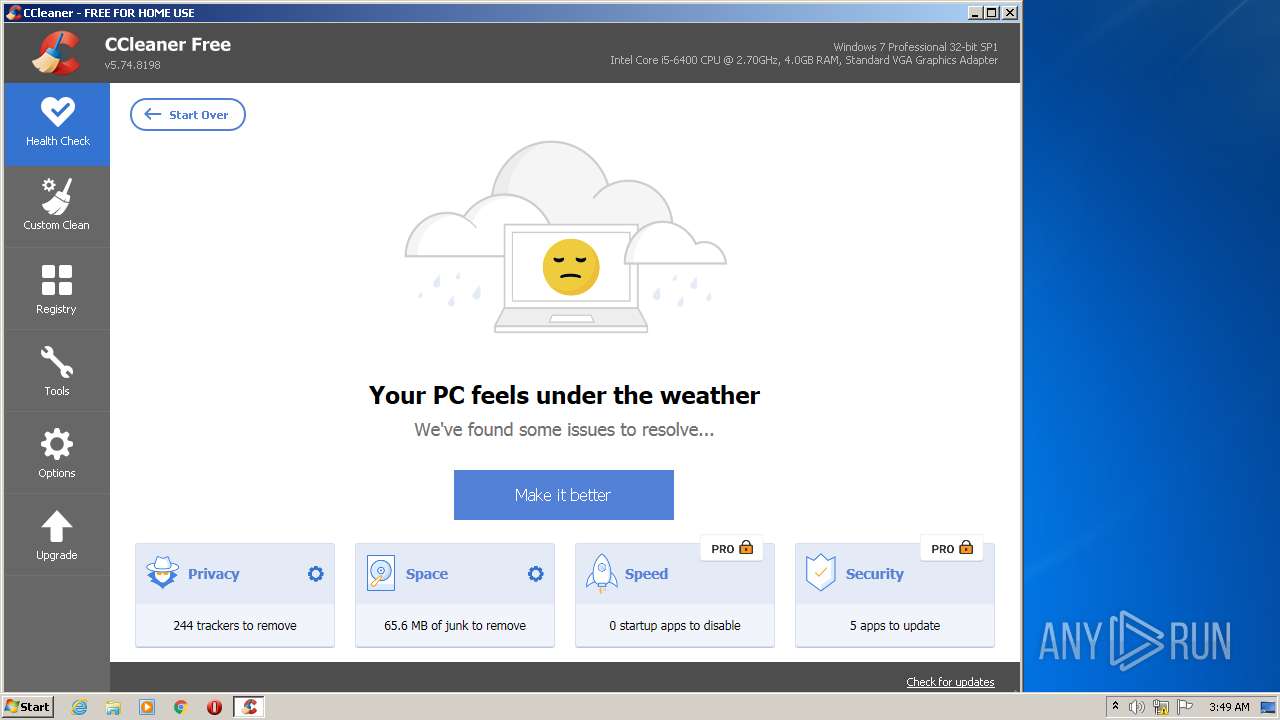Select '244 trackers to remove' text

click(x=235, y=626)
